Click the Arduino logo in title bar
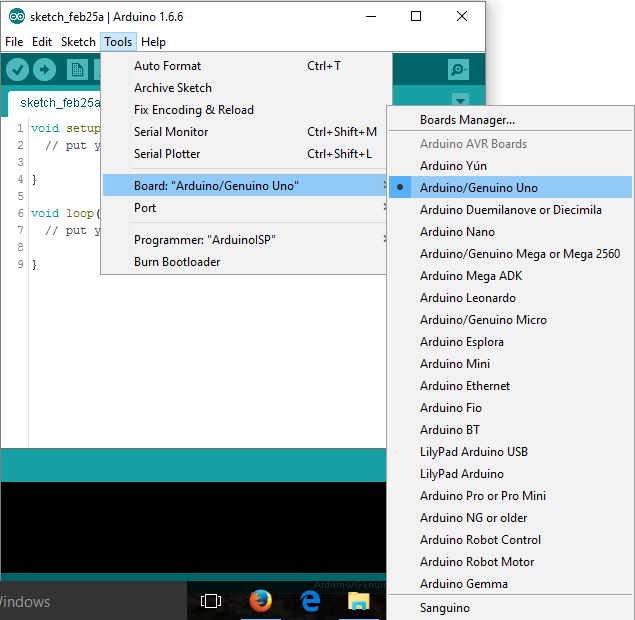The image size is (635, 620). [17, 17]
